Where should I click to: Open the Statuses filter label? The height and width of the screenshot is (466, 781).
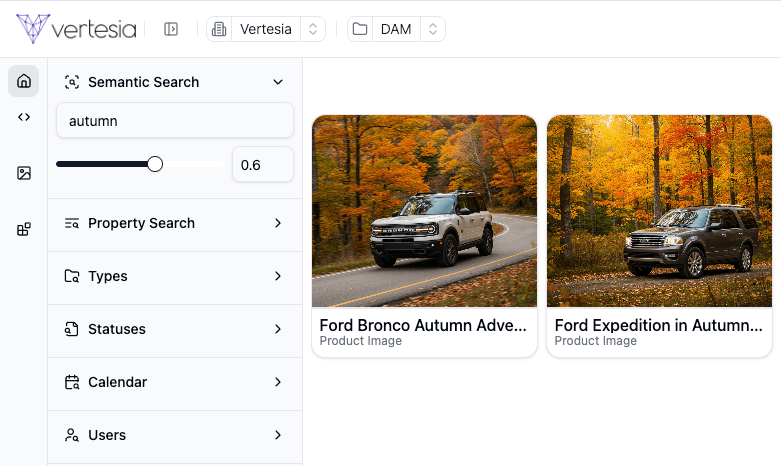[x=117, y=329]
